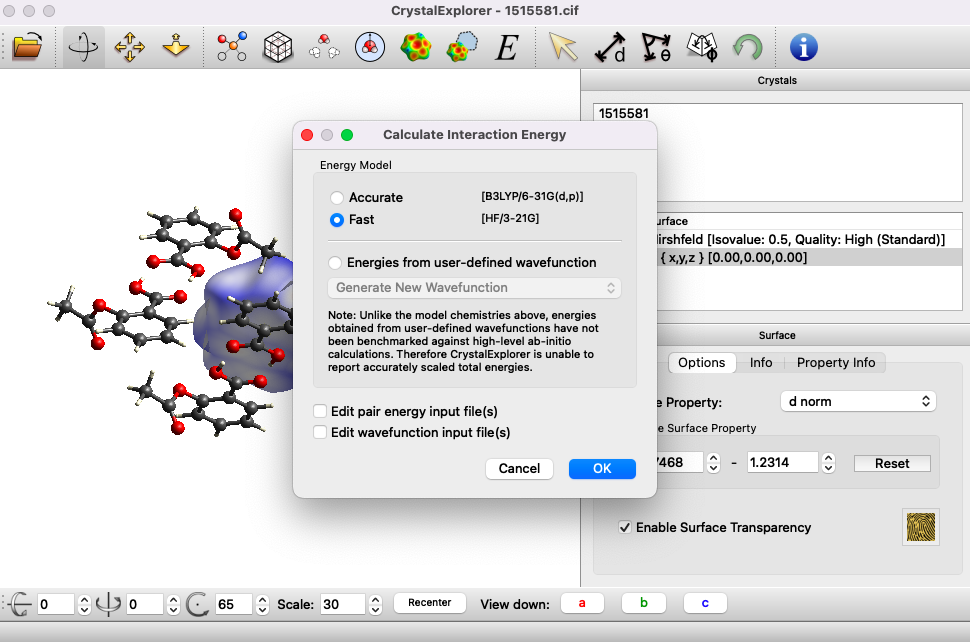
Task: Click the Scale stepper arrows
Action: pos(375,604)
